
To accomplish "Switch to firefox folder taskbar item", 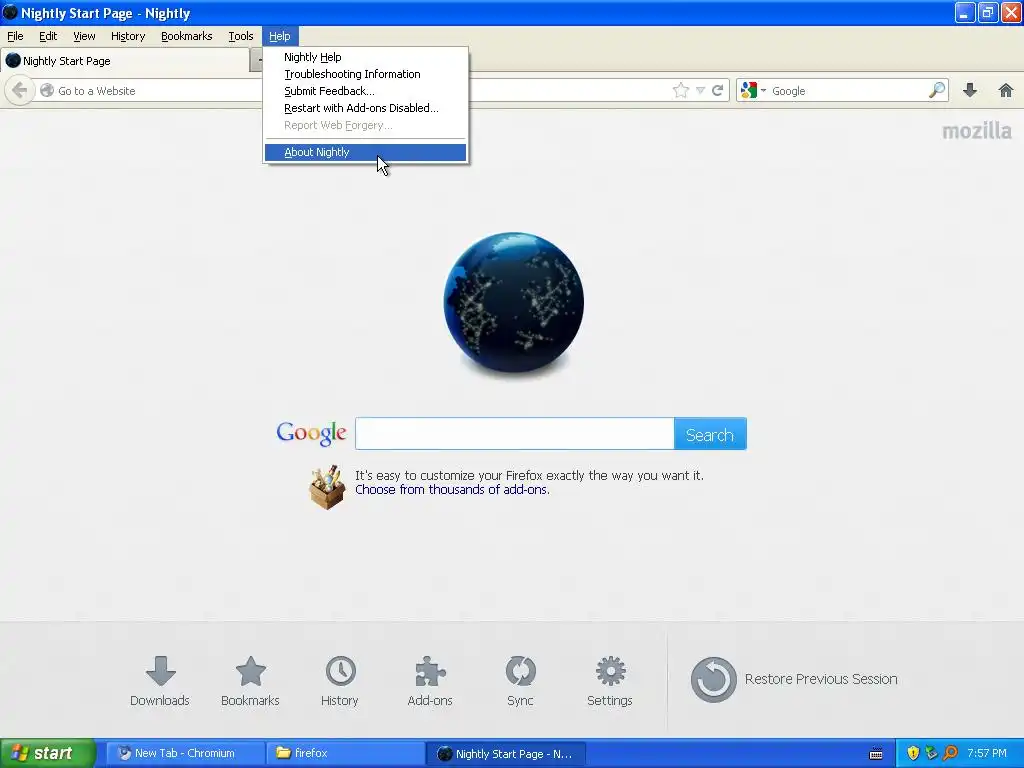I will coord(345,753).
